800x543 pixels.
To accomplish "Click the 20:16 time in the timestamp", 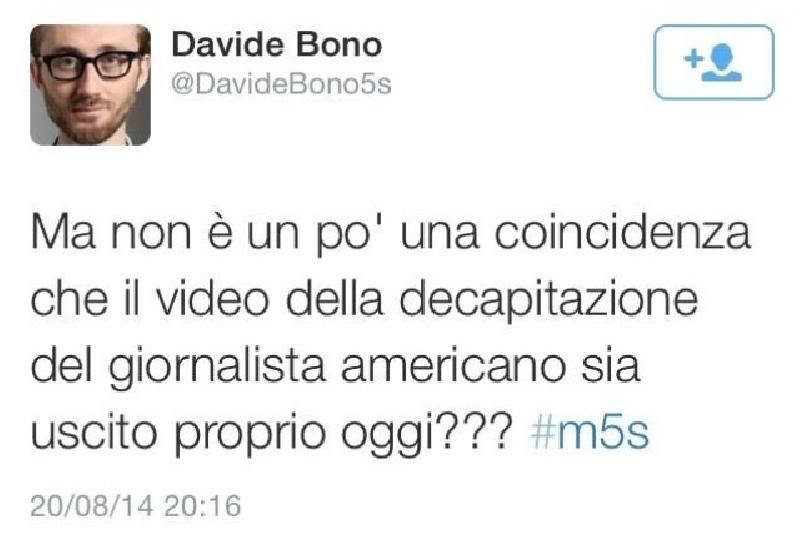I will tap(202, 506).
